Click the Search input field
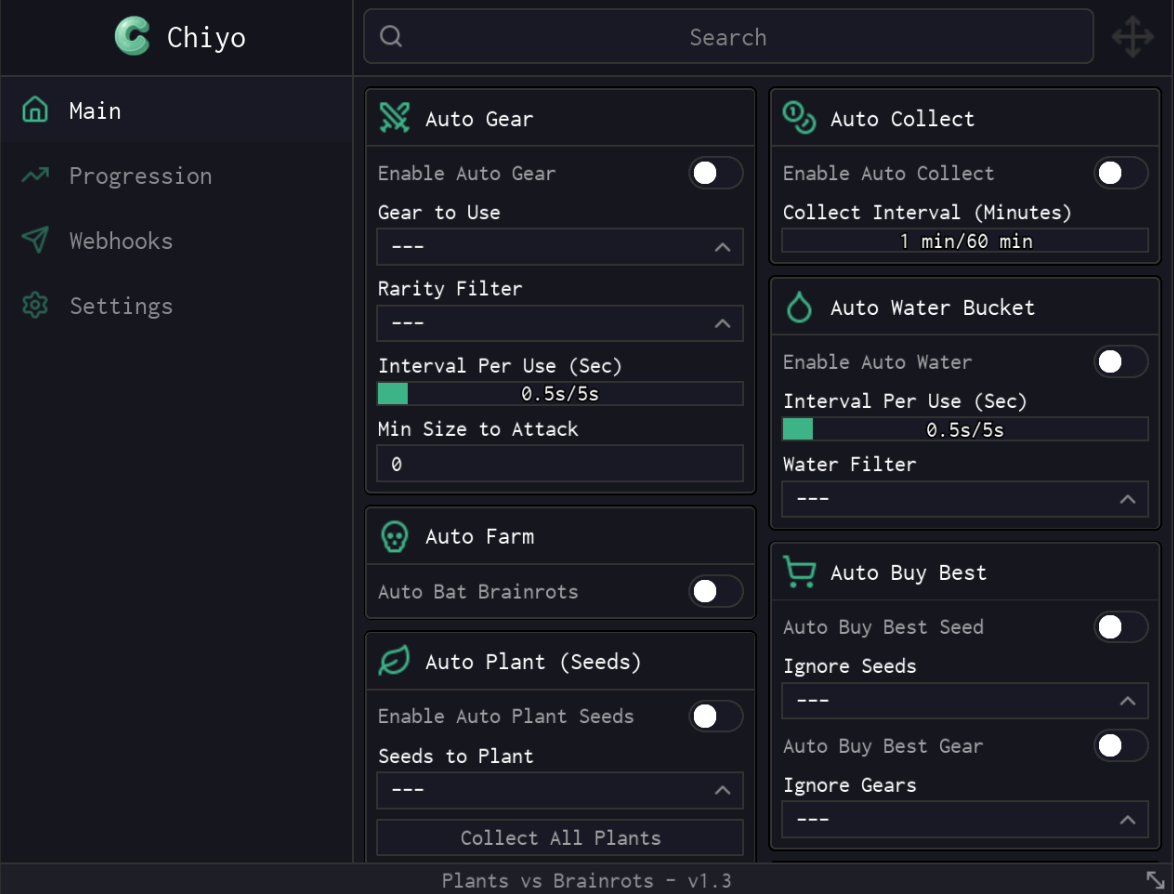Viewport: 1174px width, 894px height. 729,37
